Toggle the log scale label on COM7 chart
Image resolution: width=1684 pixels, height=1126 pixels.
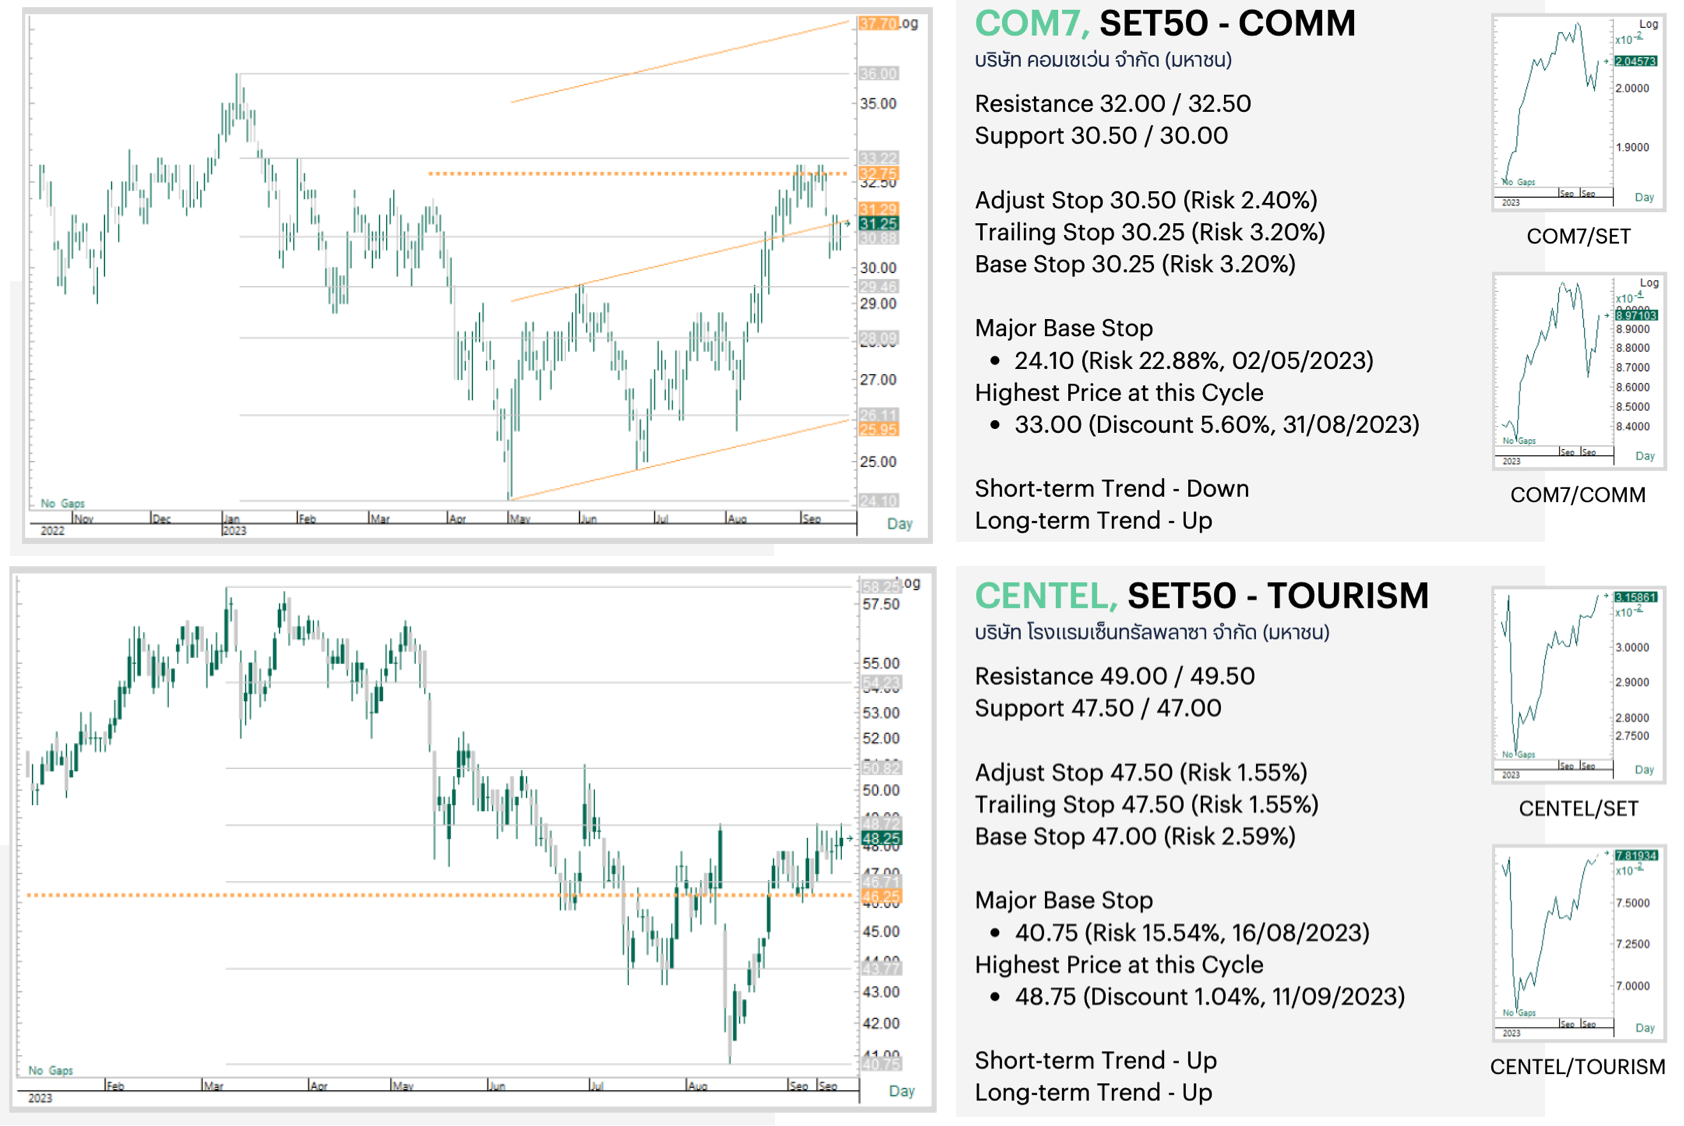coord(908,23)
